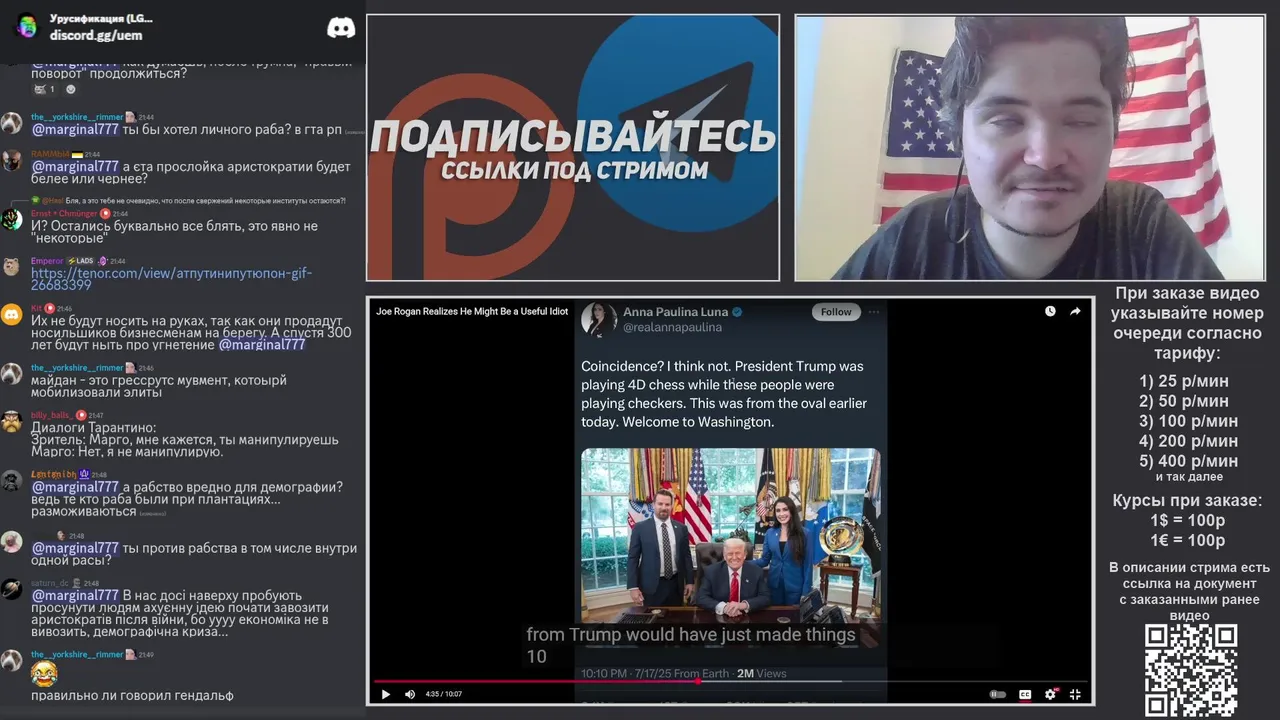Screen dimensions: 1280x720
Task: Click the streamer webcam feed
Action: [x=1030, y=148]
